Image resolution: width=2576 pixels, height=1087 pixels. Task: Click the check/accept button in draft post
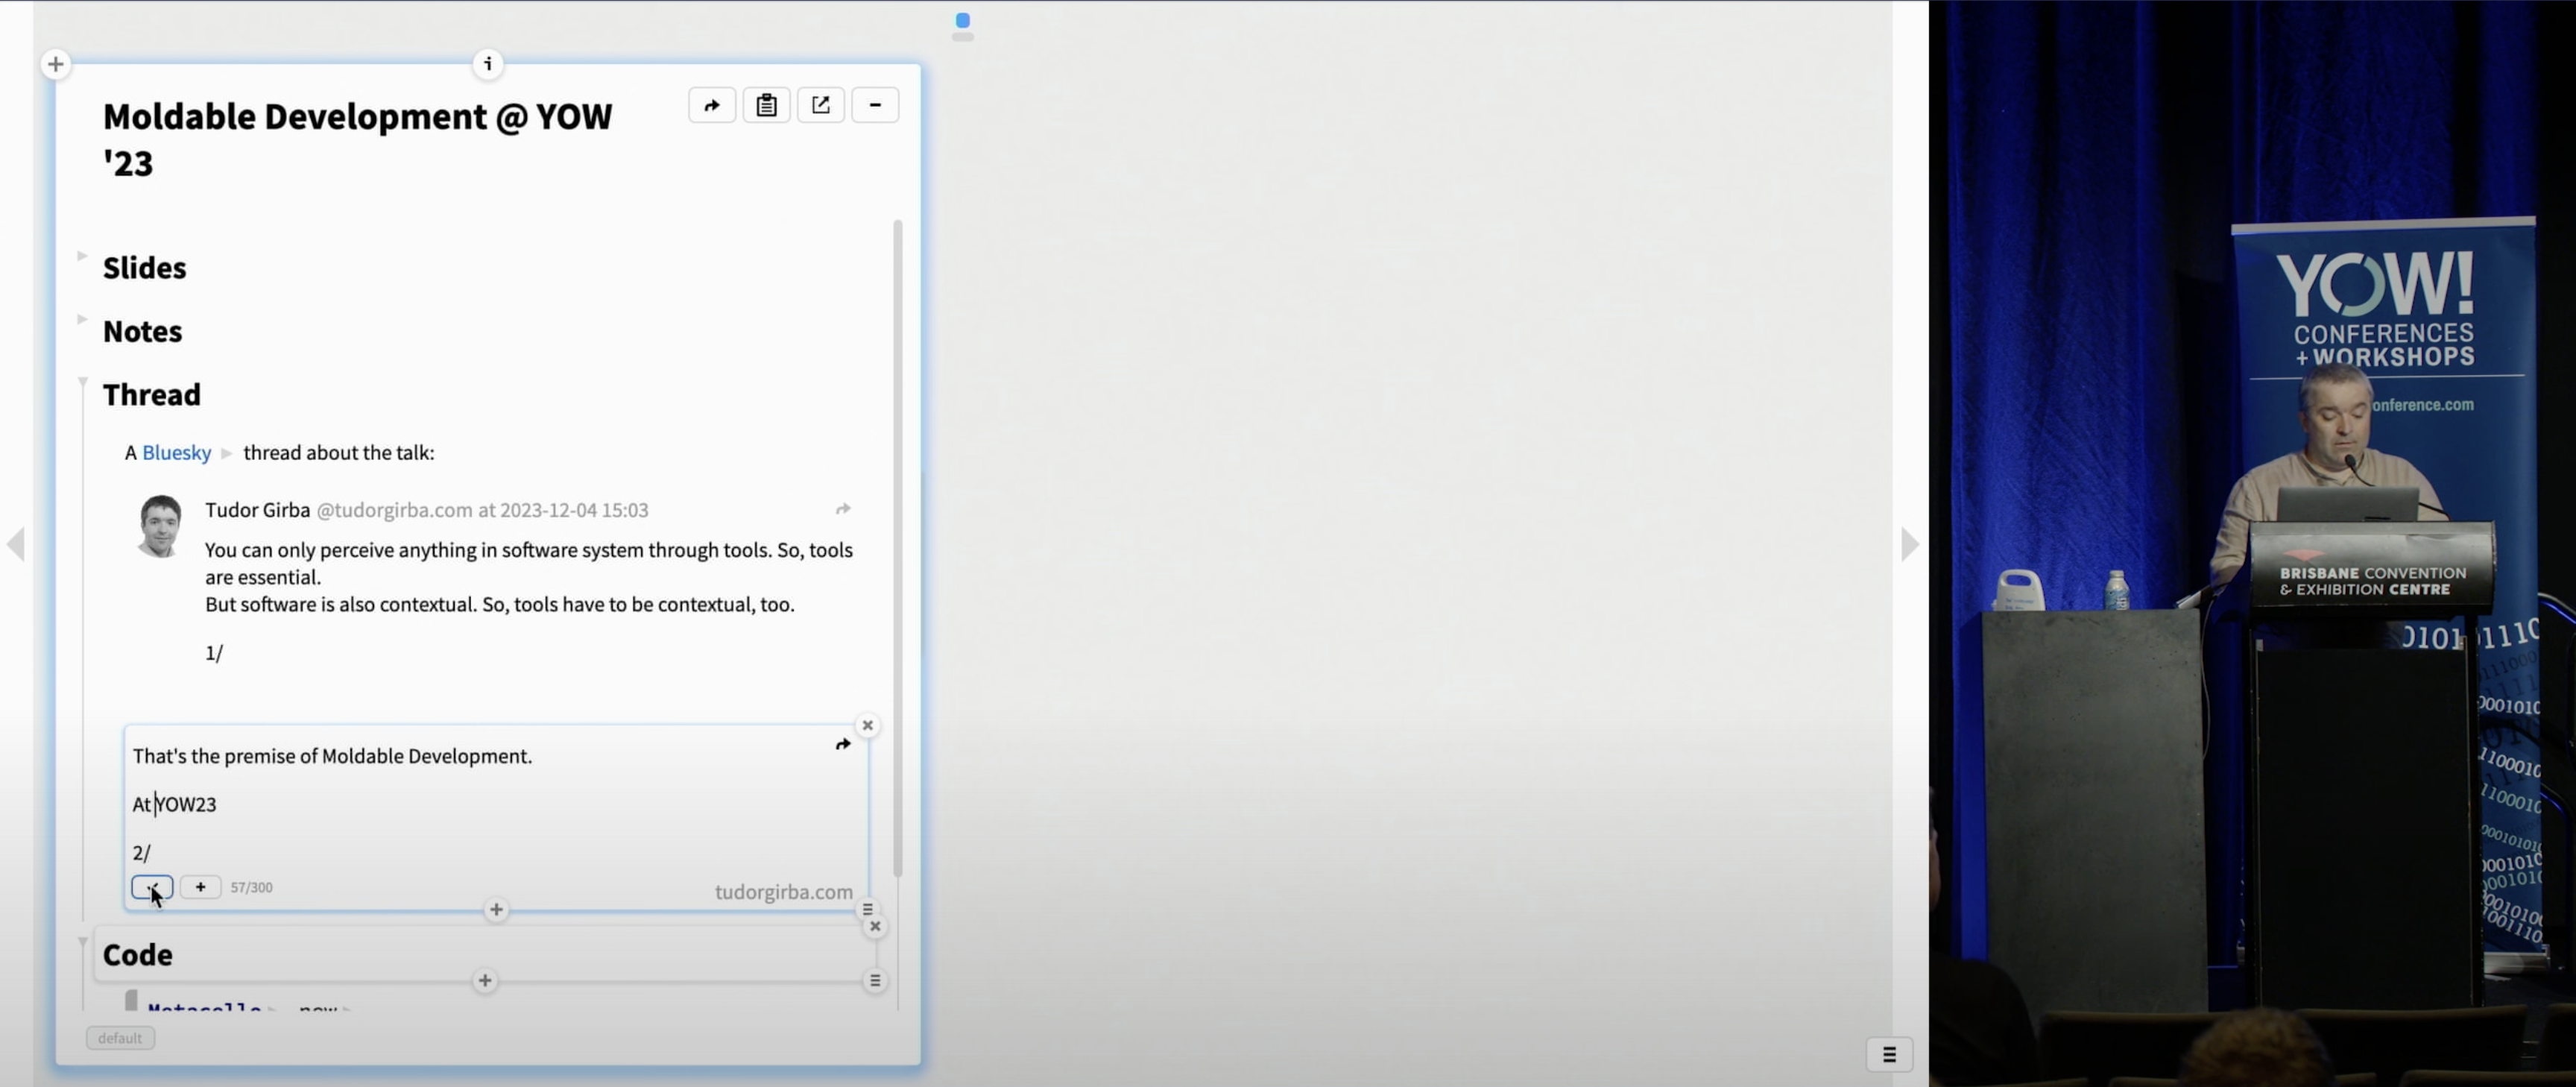[x=152, y=887]
